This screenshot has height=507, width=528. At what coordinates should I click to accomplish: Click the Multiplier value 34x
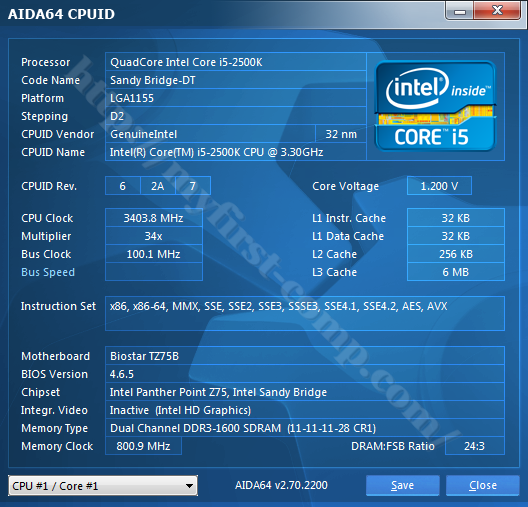point(154,236)
